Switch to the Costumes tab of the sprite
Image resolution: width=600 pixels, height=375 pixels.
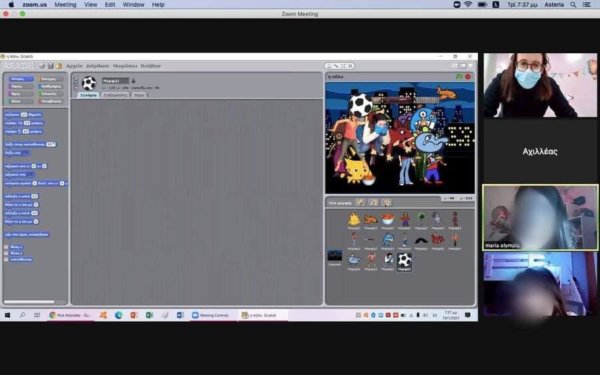pyautogui.click(x=115, y=95)
